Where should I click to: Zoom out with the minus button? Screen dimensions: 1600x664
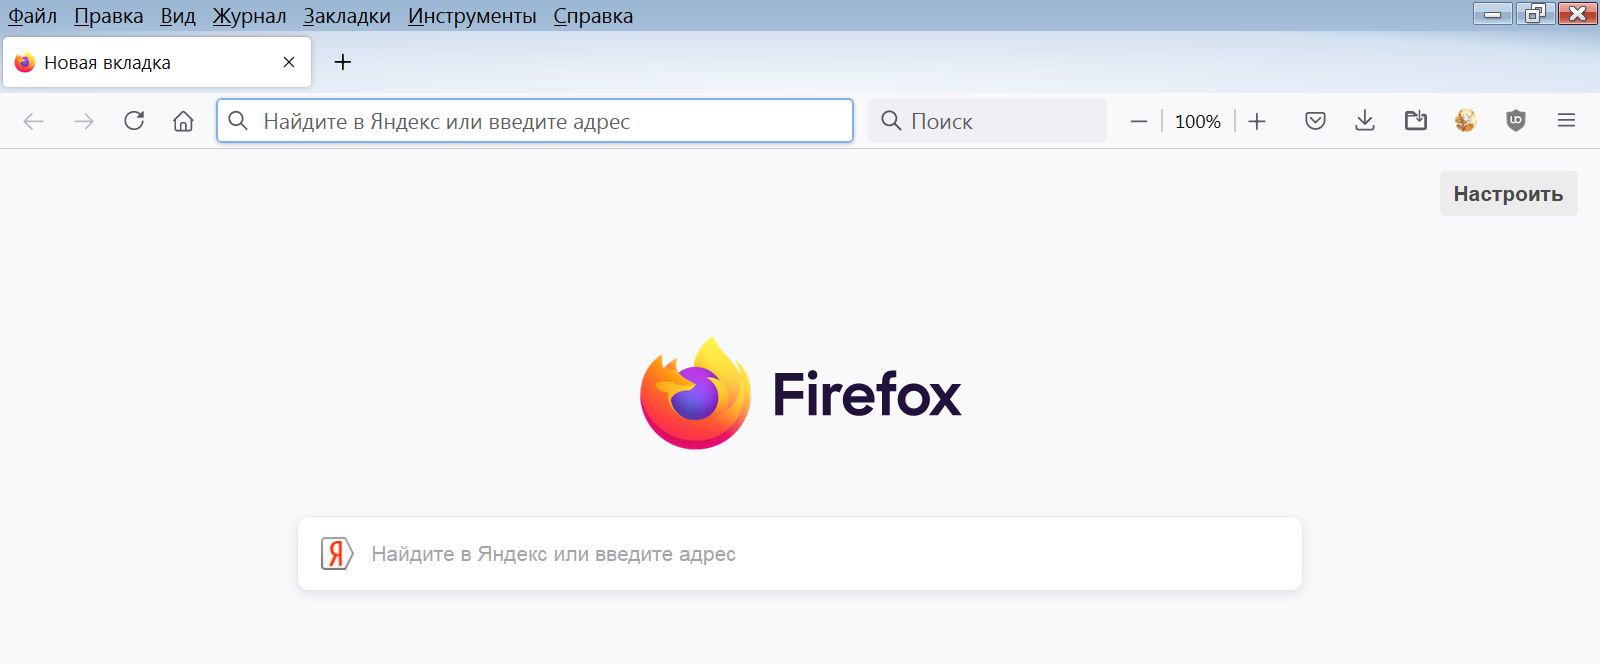click(x=1138, y=121)
